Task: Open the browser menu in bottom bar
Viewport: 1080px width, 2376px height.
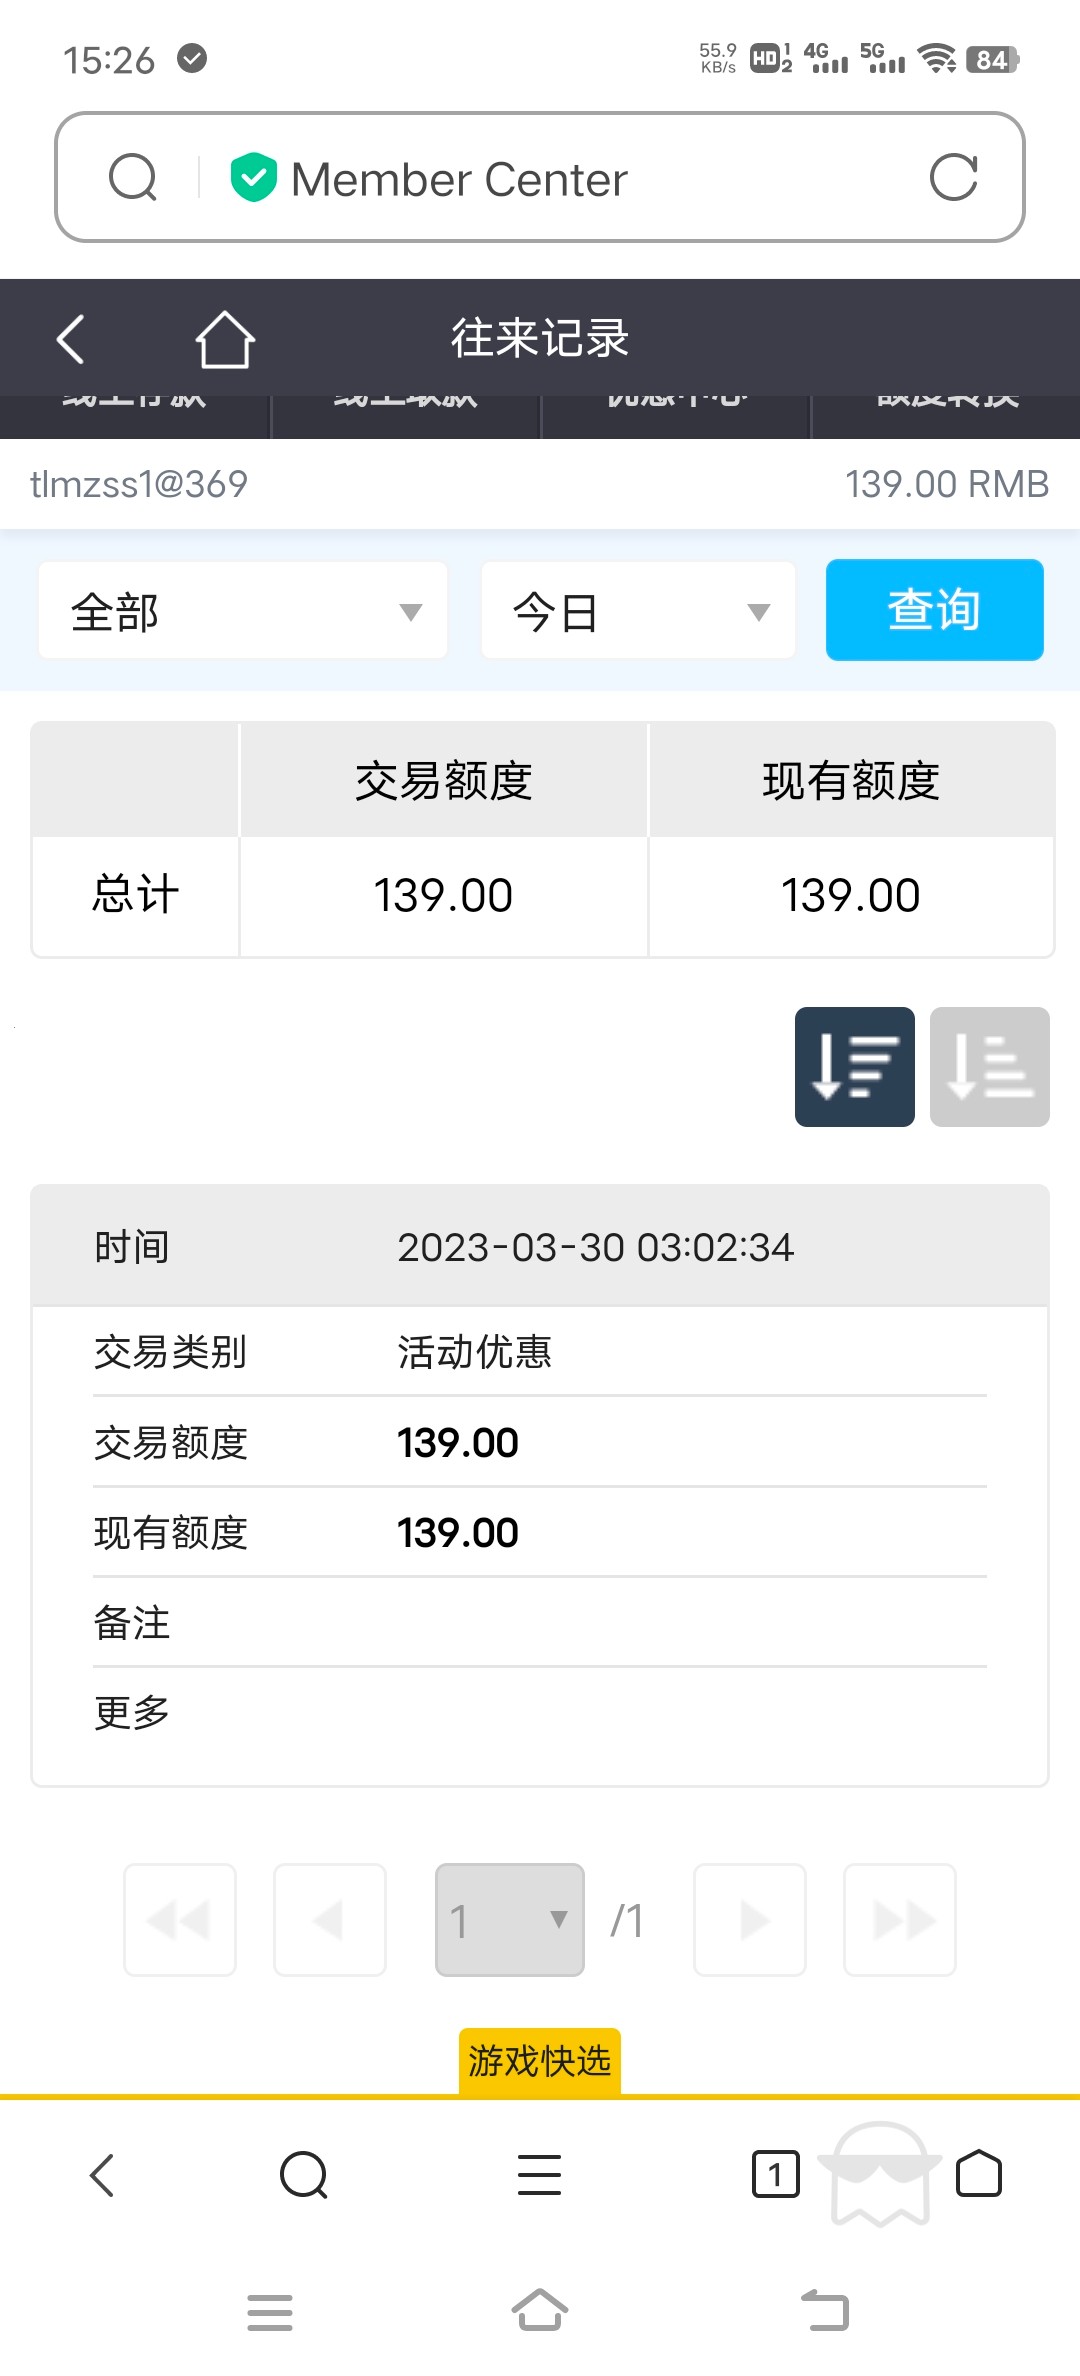Action: [x=540, y=2175]
